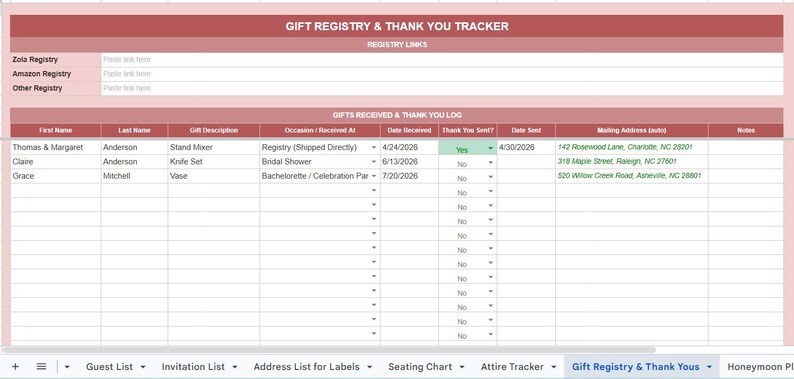Switch to the Guest List tab
Image resolution: width=794 pixels, height=379 pixels.
coord(109,367)
